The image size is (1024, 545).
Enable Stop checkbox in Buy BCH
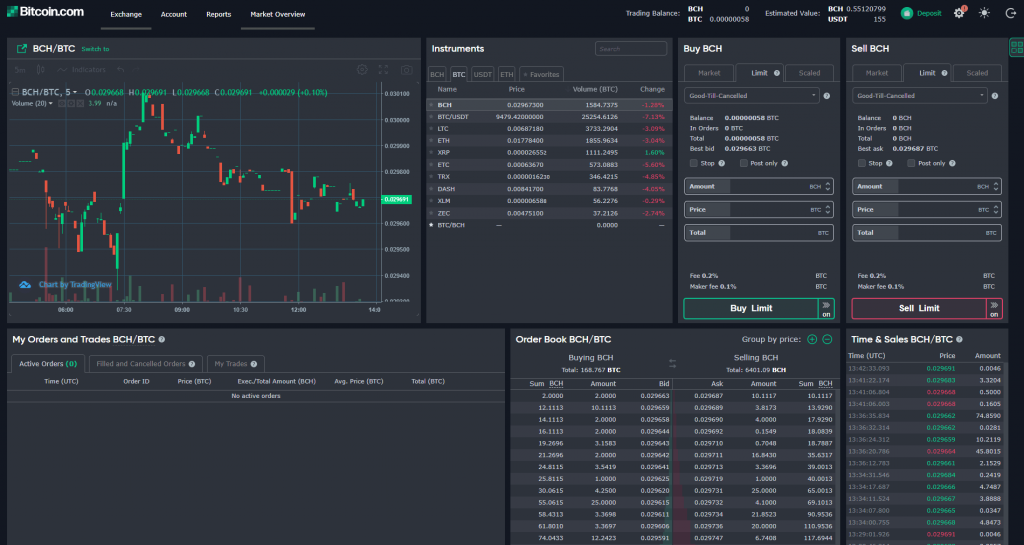(694, 163)
